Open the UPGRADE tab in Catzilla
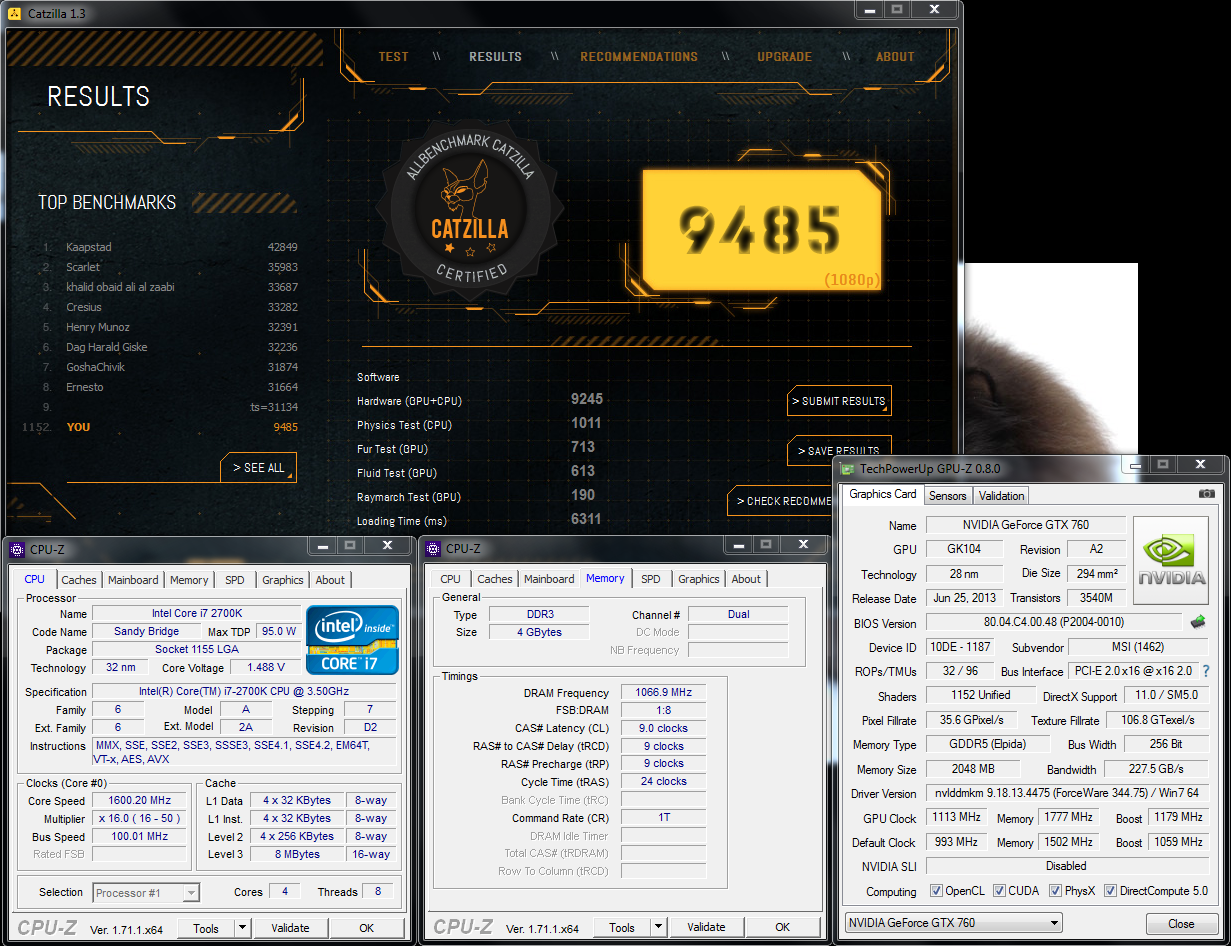Screen dimensions: 1231x946 point(784,57)
